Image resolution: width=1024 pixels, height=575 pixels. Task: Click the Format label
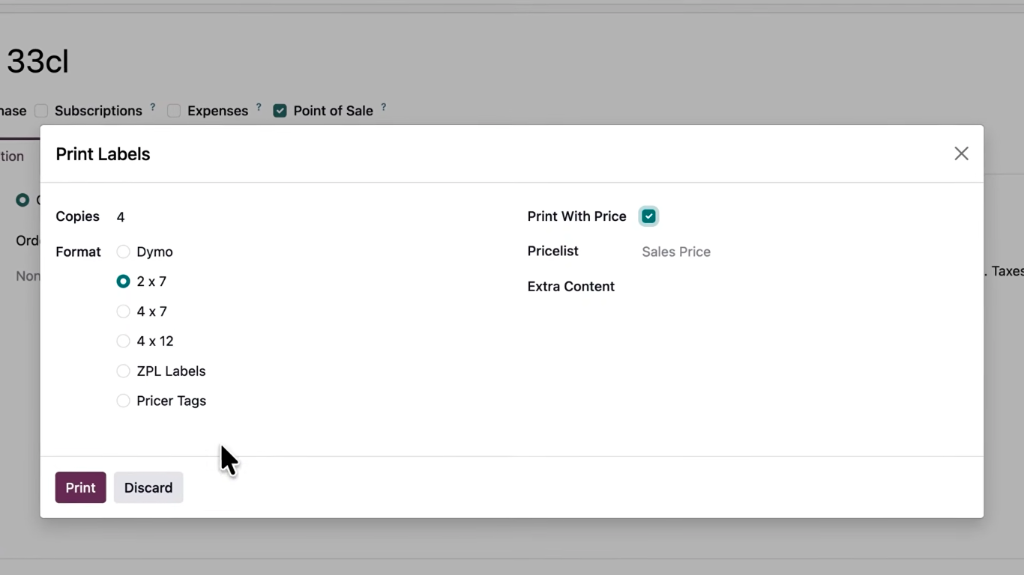pos(78,252)
